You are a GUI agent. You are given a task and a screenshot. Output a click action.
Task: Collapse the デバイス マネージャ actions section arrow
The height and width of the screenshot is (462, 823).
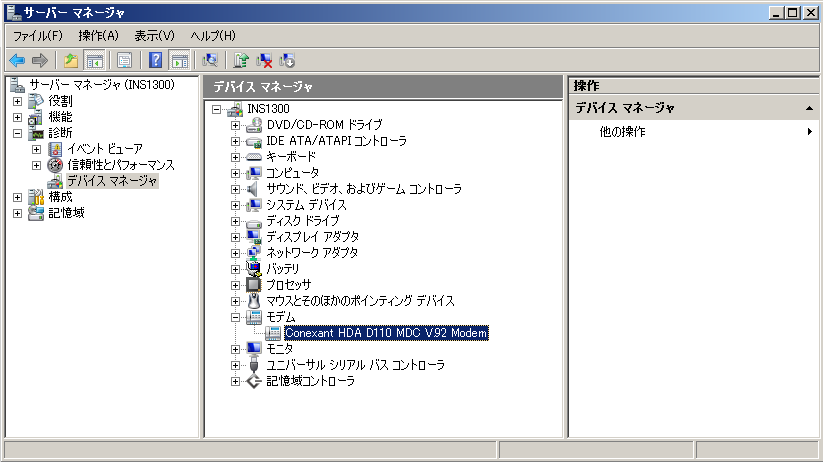pos(809,108)
